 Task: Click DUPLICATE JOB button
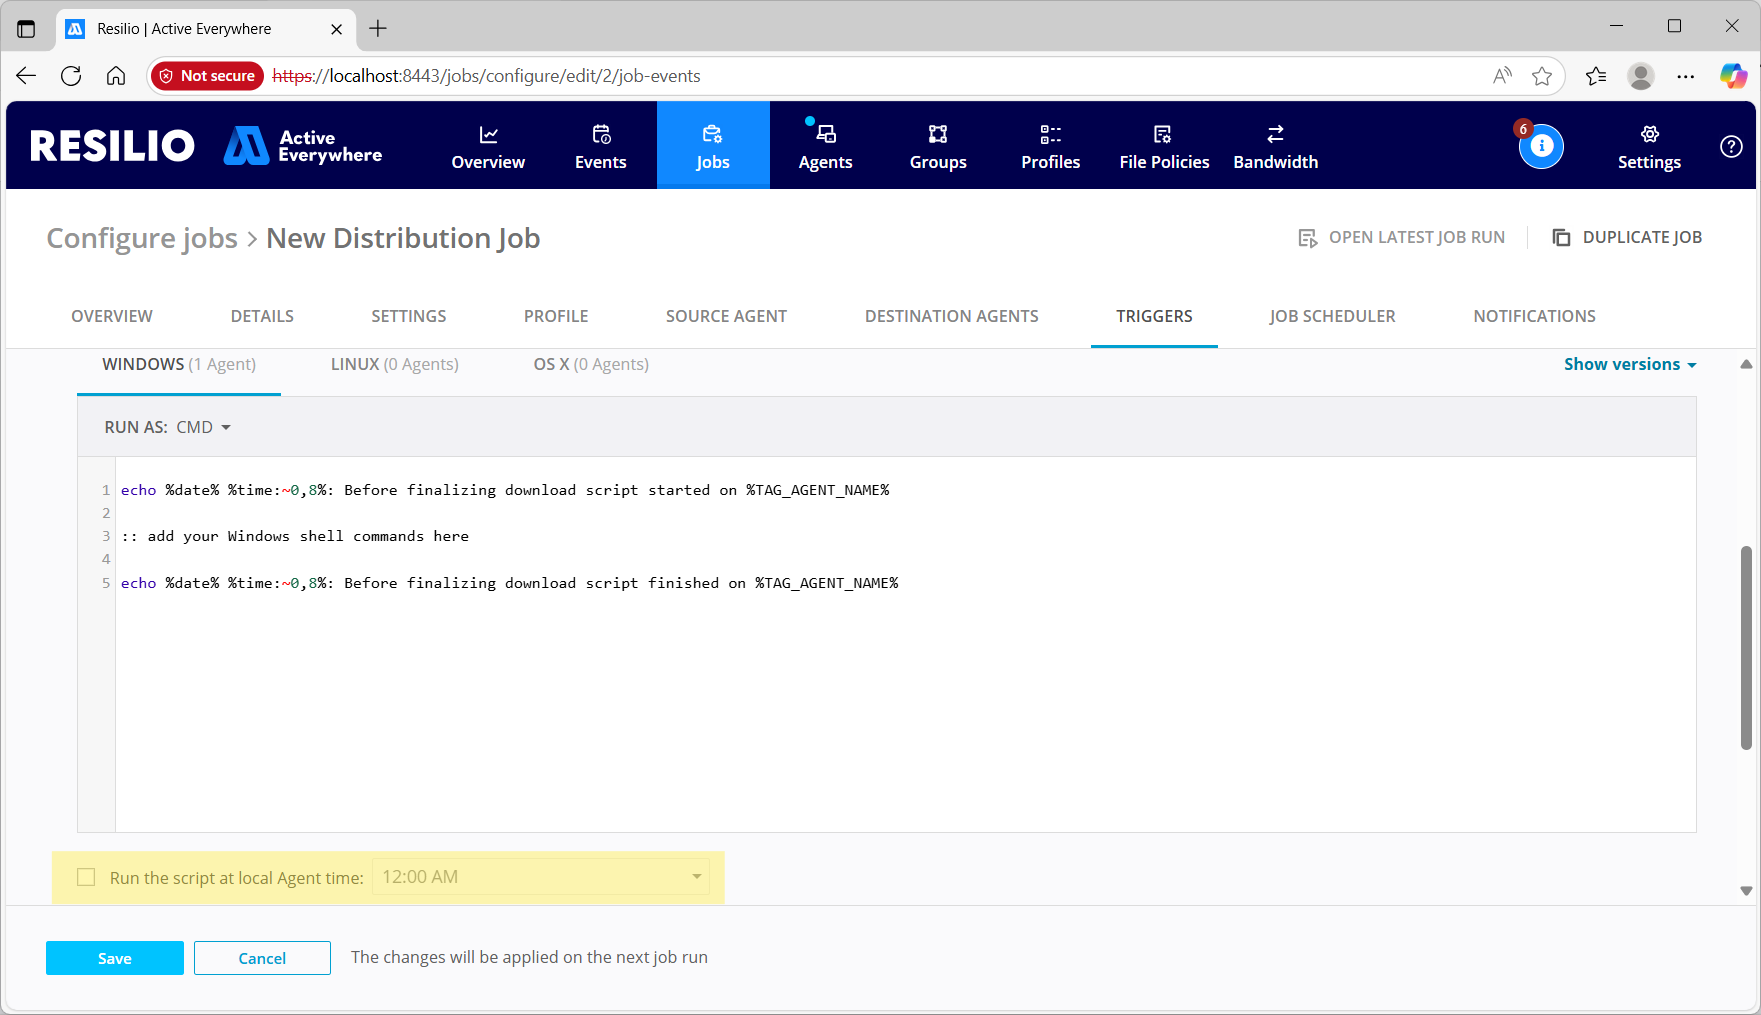[x=1627, y=238]
